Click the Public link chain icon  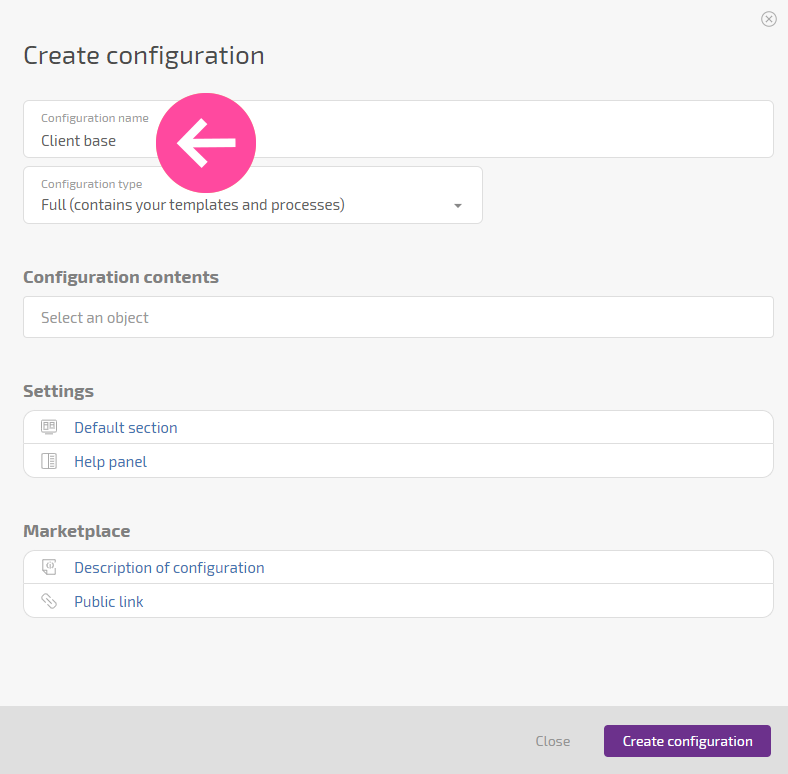coord(49,601)
